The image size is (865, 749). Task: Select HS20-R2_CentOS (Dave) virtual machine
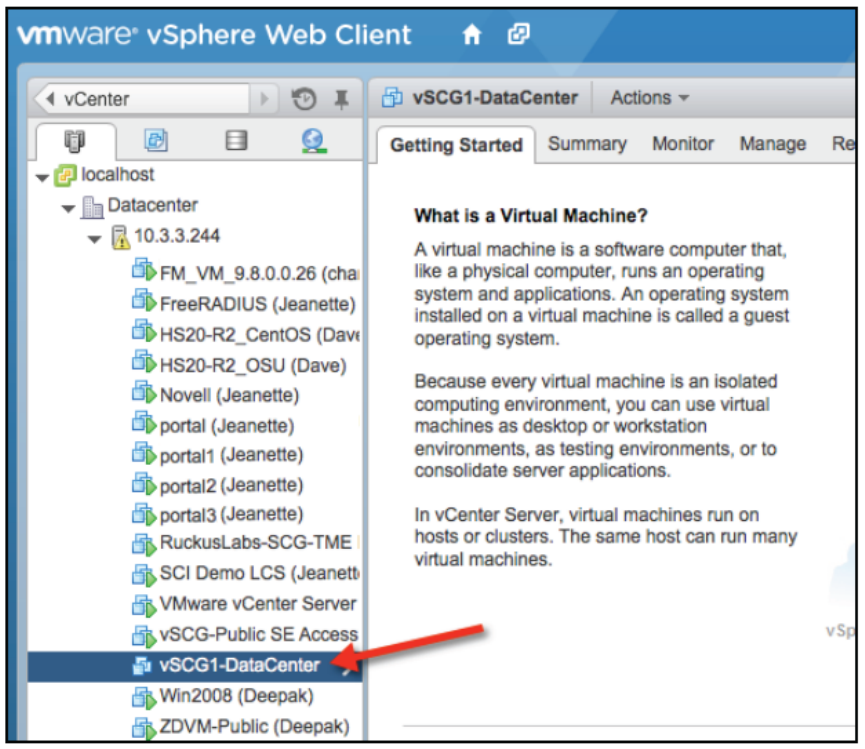tap(259, 335)
